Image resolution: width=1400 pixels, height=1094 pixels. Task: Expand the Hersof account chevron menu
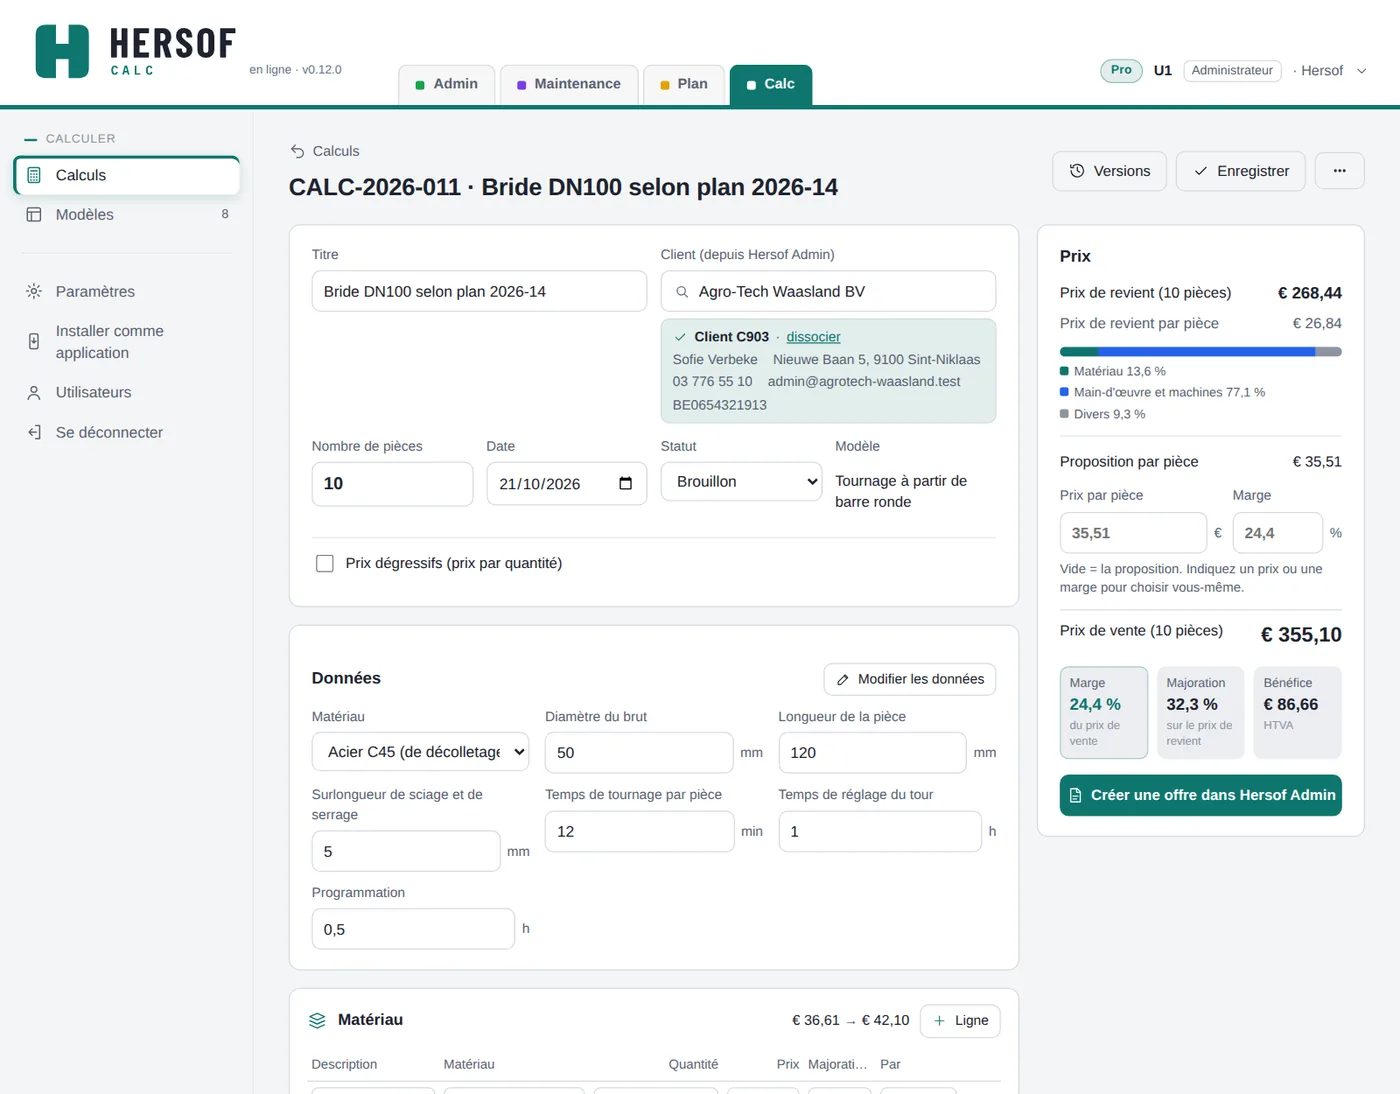(1361, 71)
